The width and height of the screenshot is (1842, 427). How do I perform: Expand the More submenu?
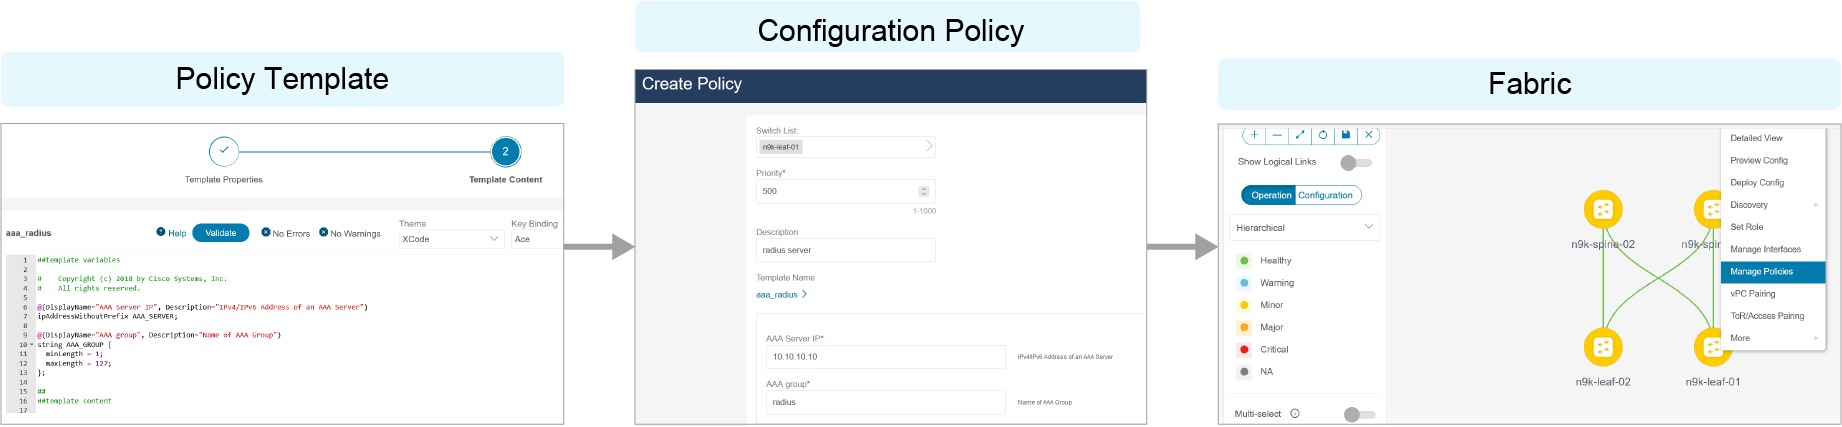pos(1773,338)
